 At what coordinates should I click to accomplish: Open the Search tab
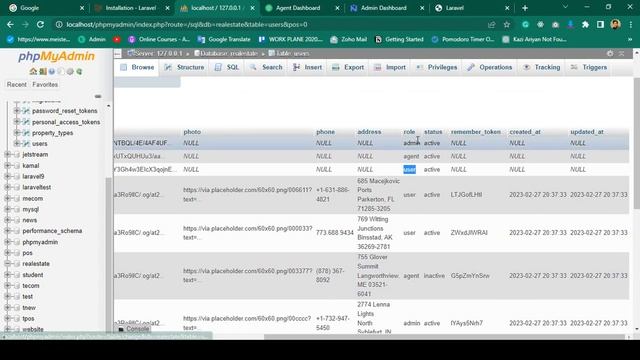click(266, 67)
